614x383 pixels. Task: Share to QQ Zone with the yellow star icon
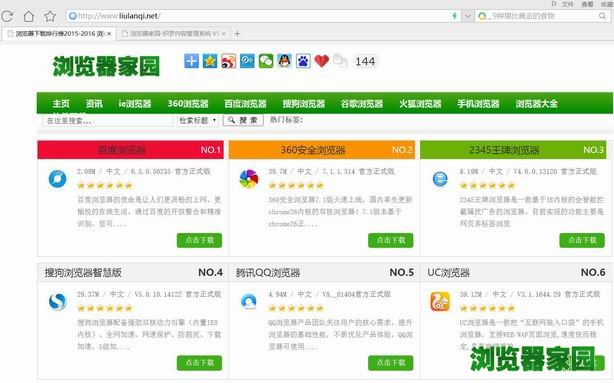coord(210,61)
